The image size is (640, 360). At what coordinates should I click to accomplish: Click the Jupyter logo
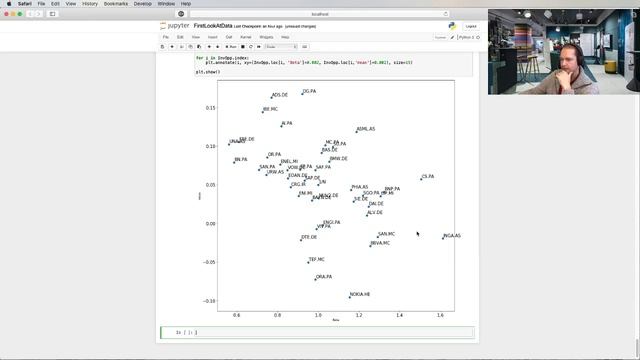pos(175,26)
